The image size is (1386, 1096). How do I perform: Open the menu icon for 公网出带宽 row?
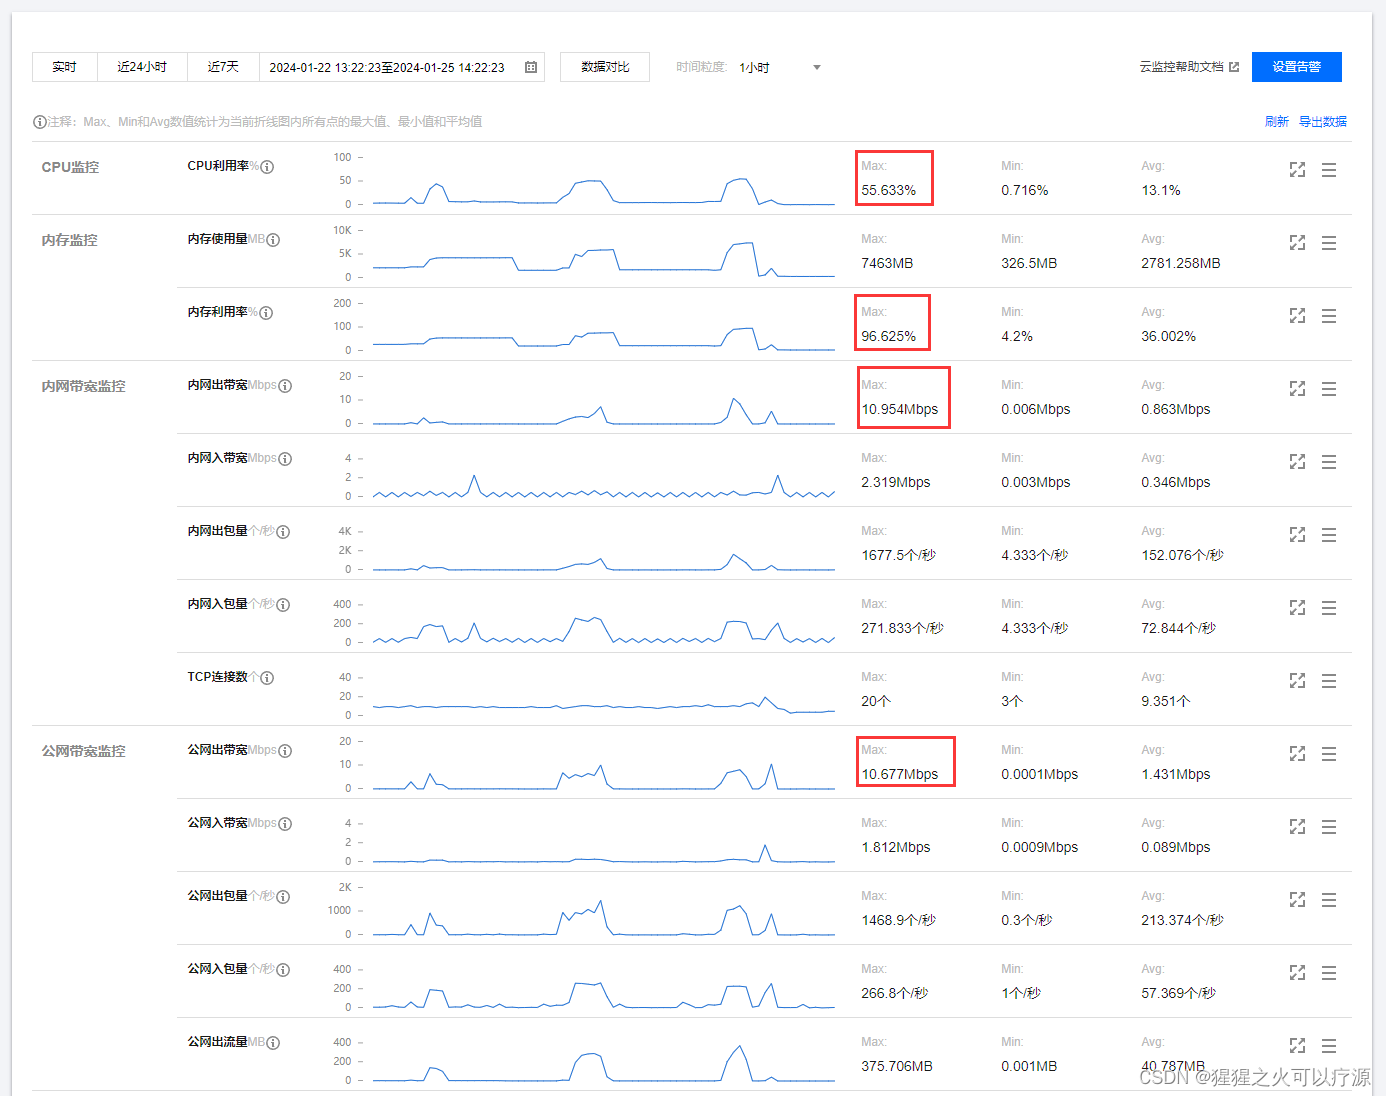[x=1329, y=754]
